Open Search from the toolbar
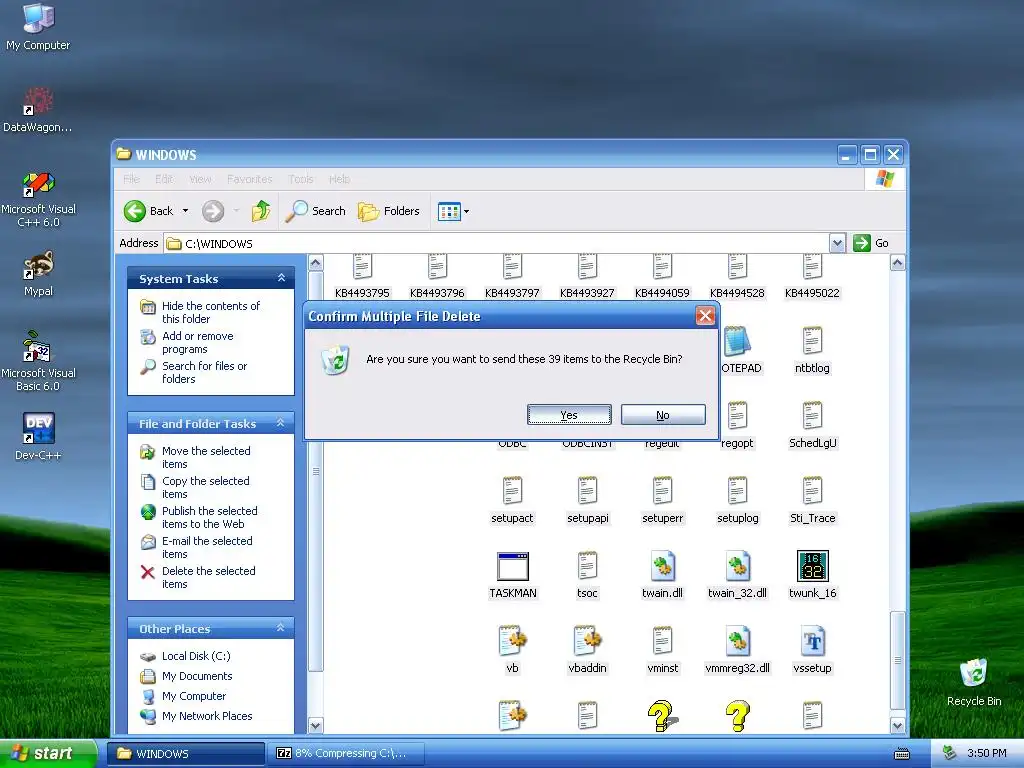 (315, 211)
